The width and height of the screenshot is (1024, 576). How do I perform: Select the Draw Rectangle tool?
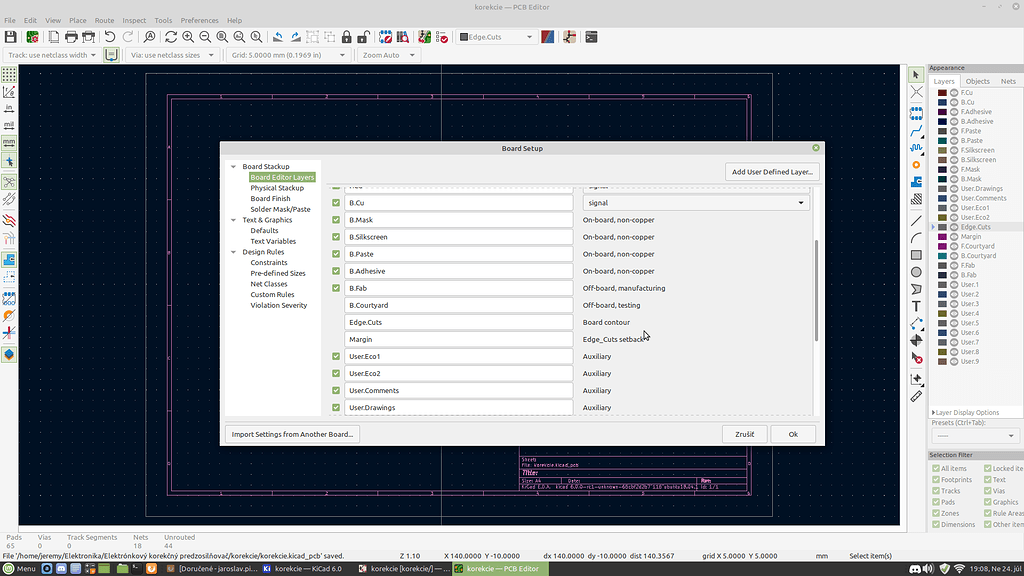pyautogui.click(x=917, y=255)
